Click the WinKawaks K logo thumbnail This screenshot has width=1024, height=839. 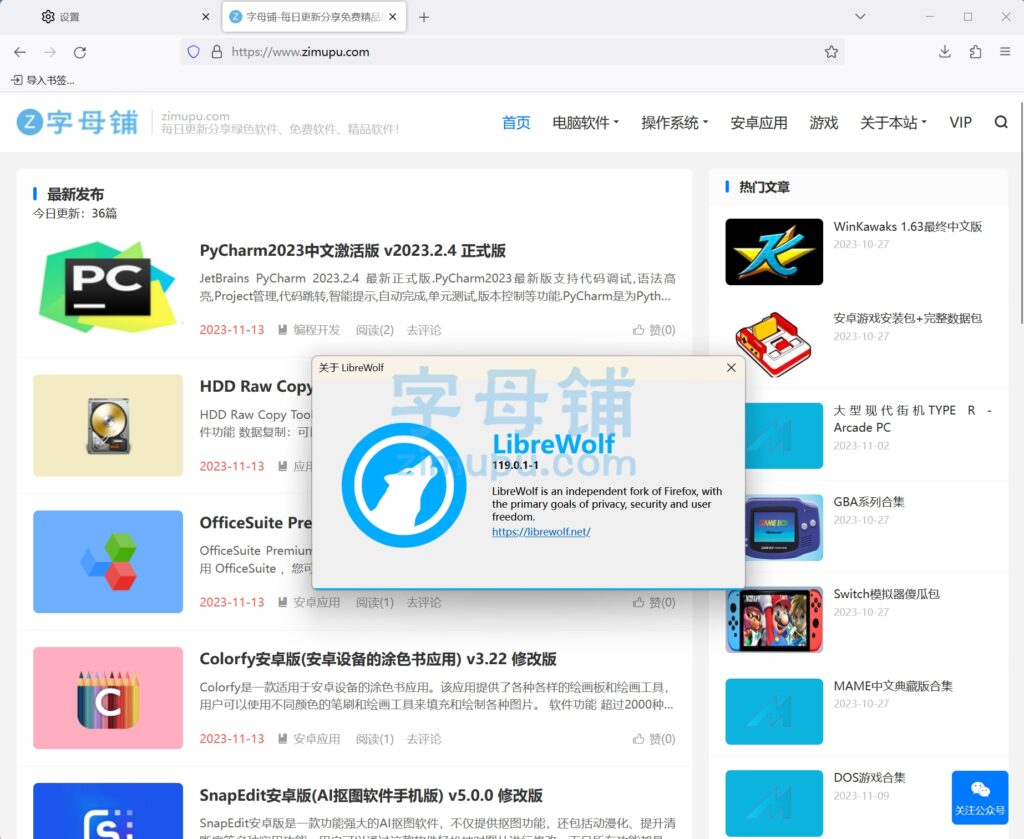[x=774, y=251]
